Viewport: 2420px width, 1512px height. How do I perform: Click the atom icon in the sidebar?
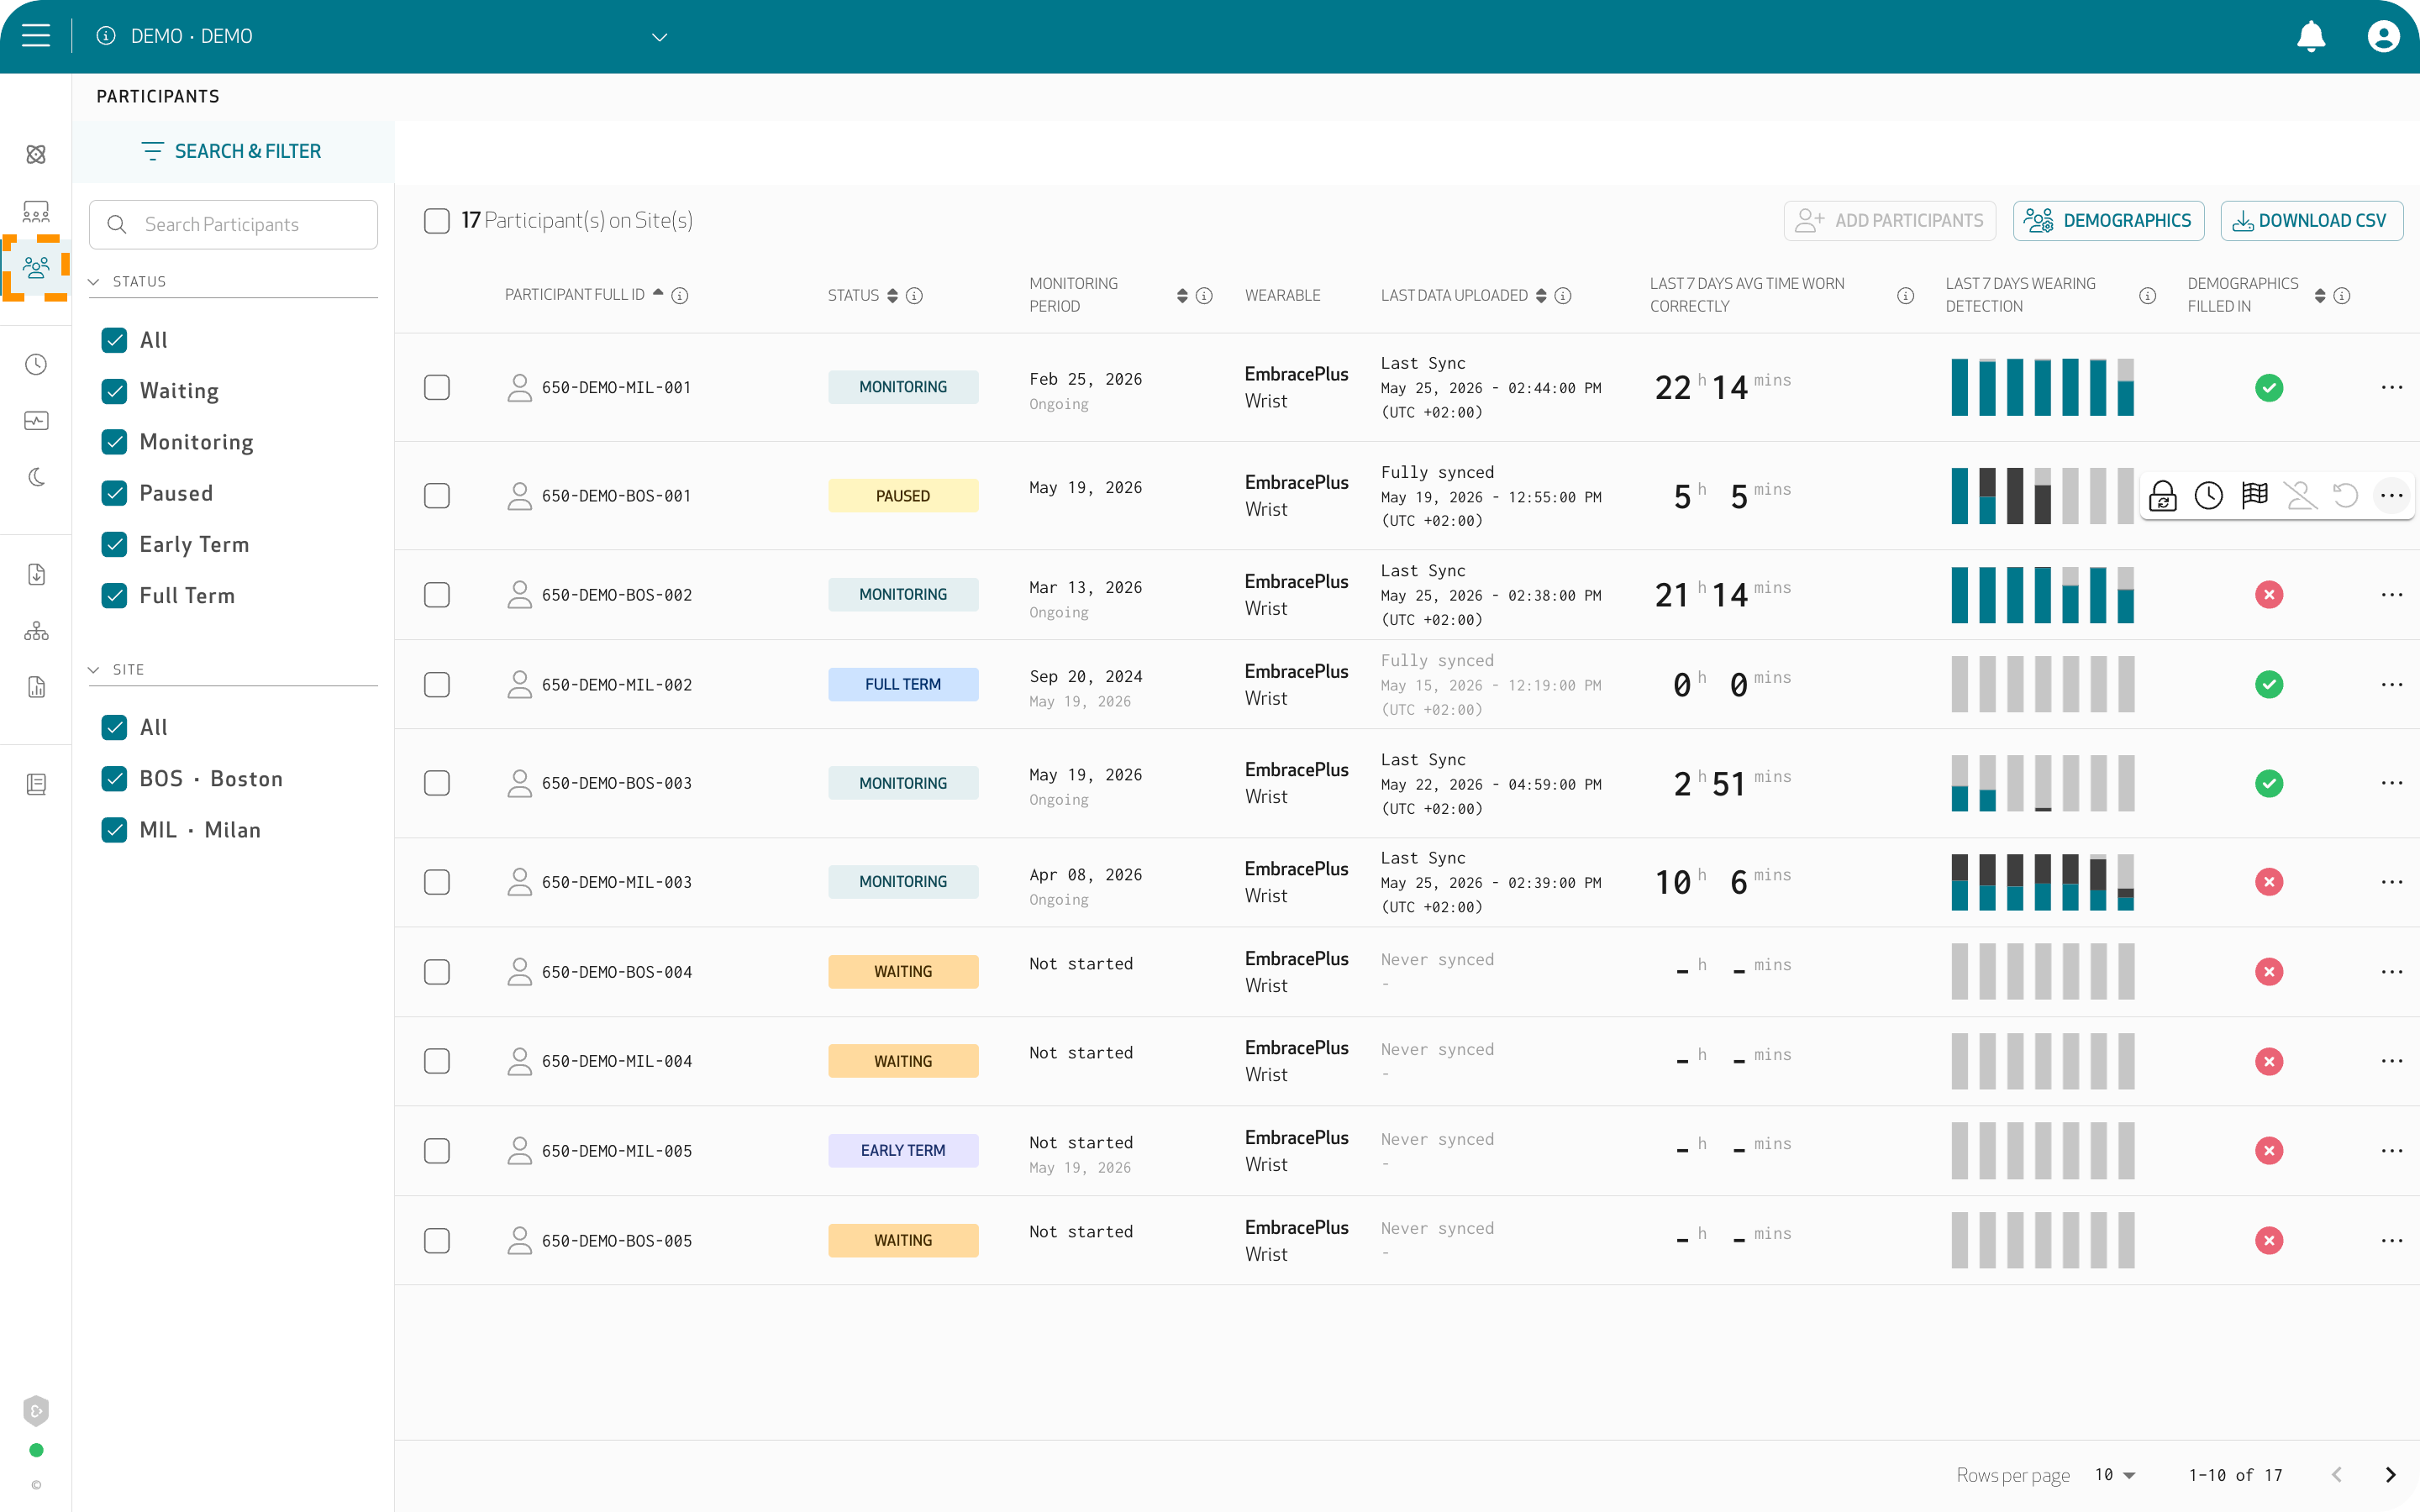click(36, 154)
